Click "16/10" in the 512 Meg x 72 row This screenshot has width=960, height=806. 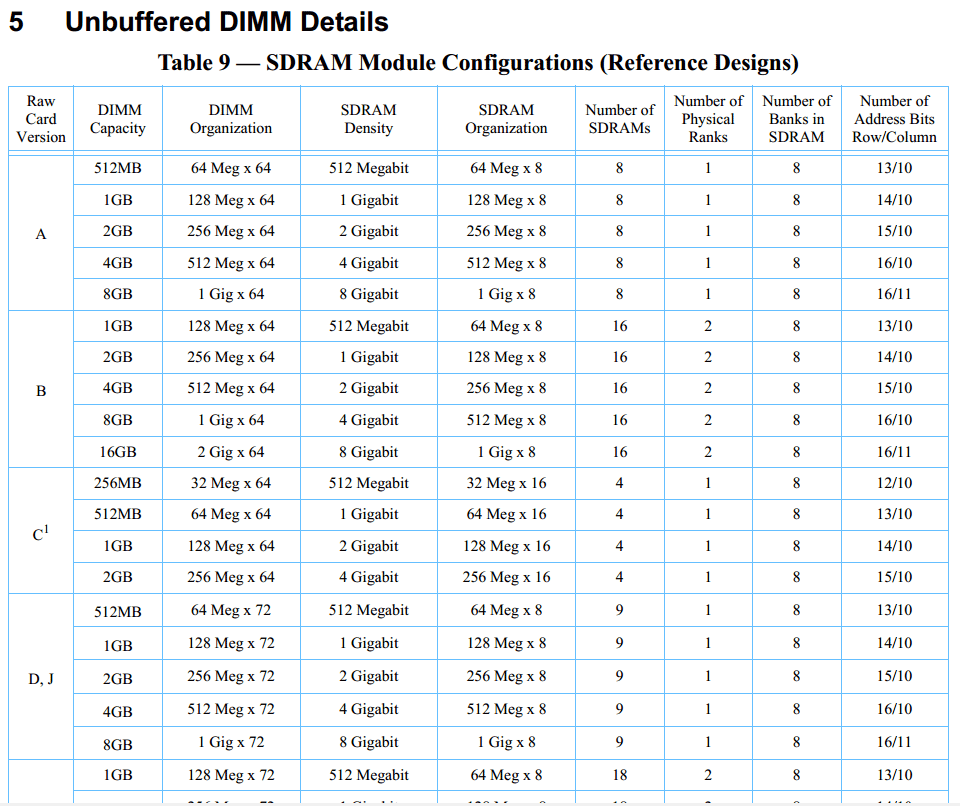894,709
